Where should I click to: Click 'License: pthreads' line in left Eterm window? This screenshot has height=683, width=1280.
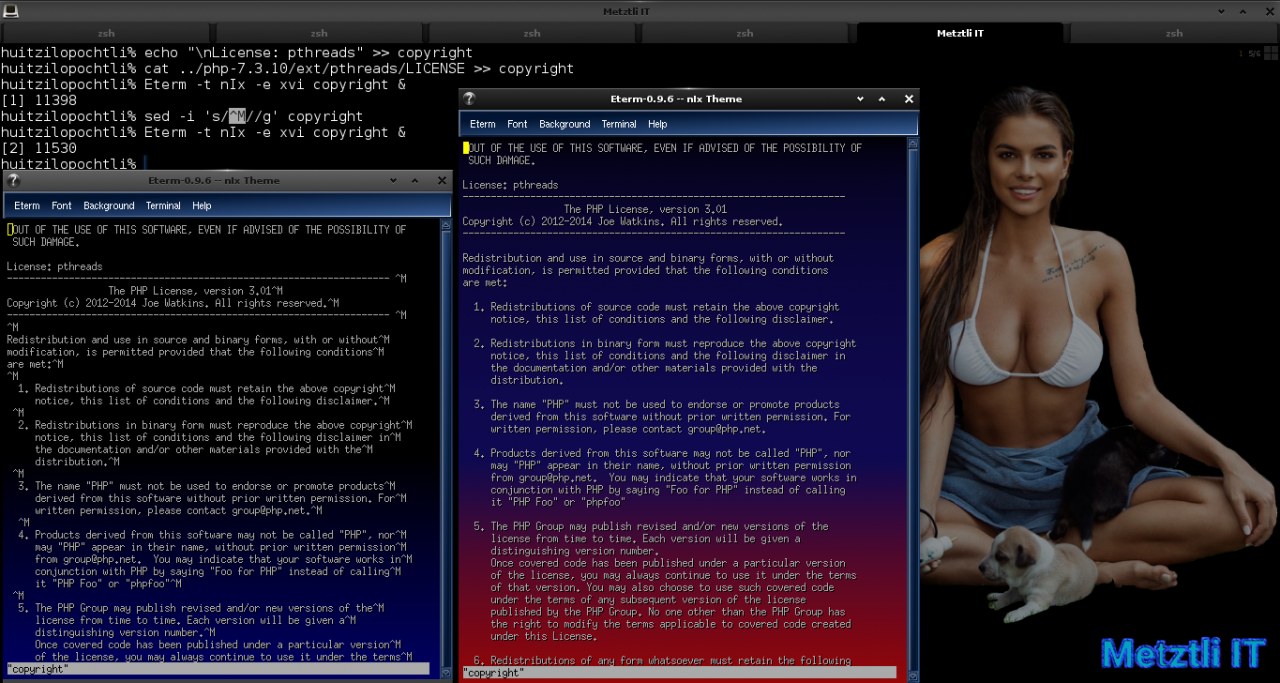tap(54, 267)
